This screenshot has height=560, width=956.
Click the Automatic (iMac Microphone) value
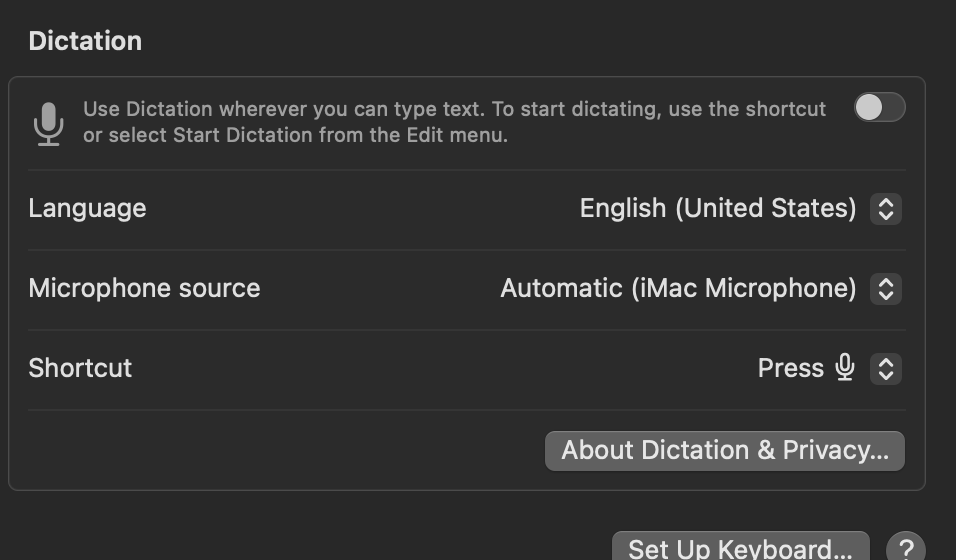(x=677, y=288)
